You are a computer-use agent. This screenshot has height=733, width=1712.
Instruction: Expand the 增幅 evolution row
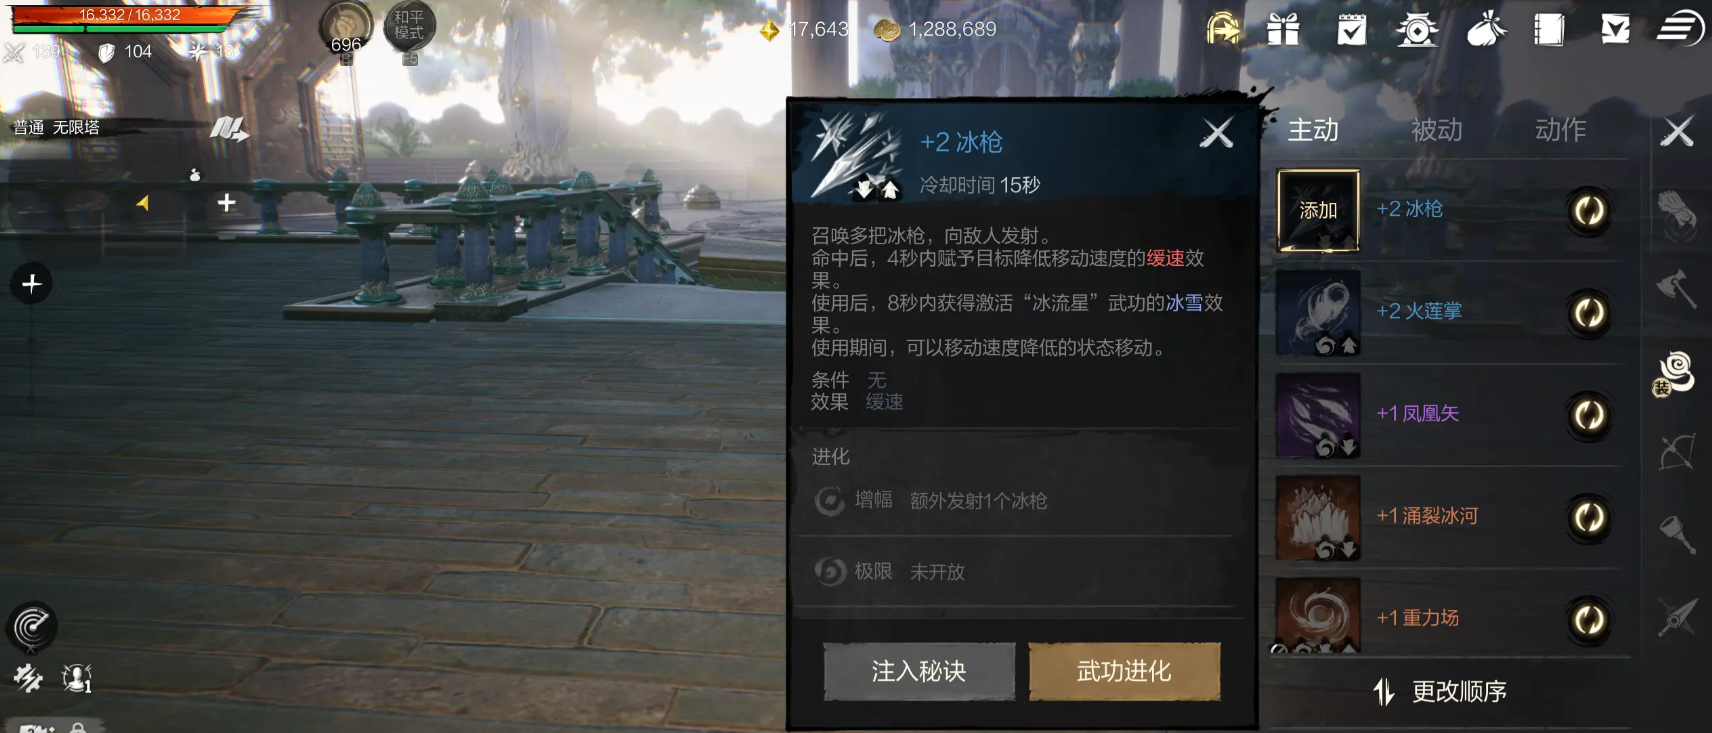1015,500
